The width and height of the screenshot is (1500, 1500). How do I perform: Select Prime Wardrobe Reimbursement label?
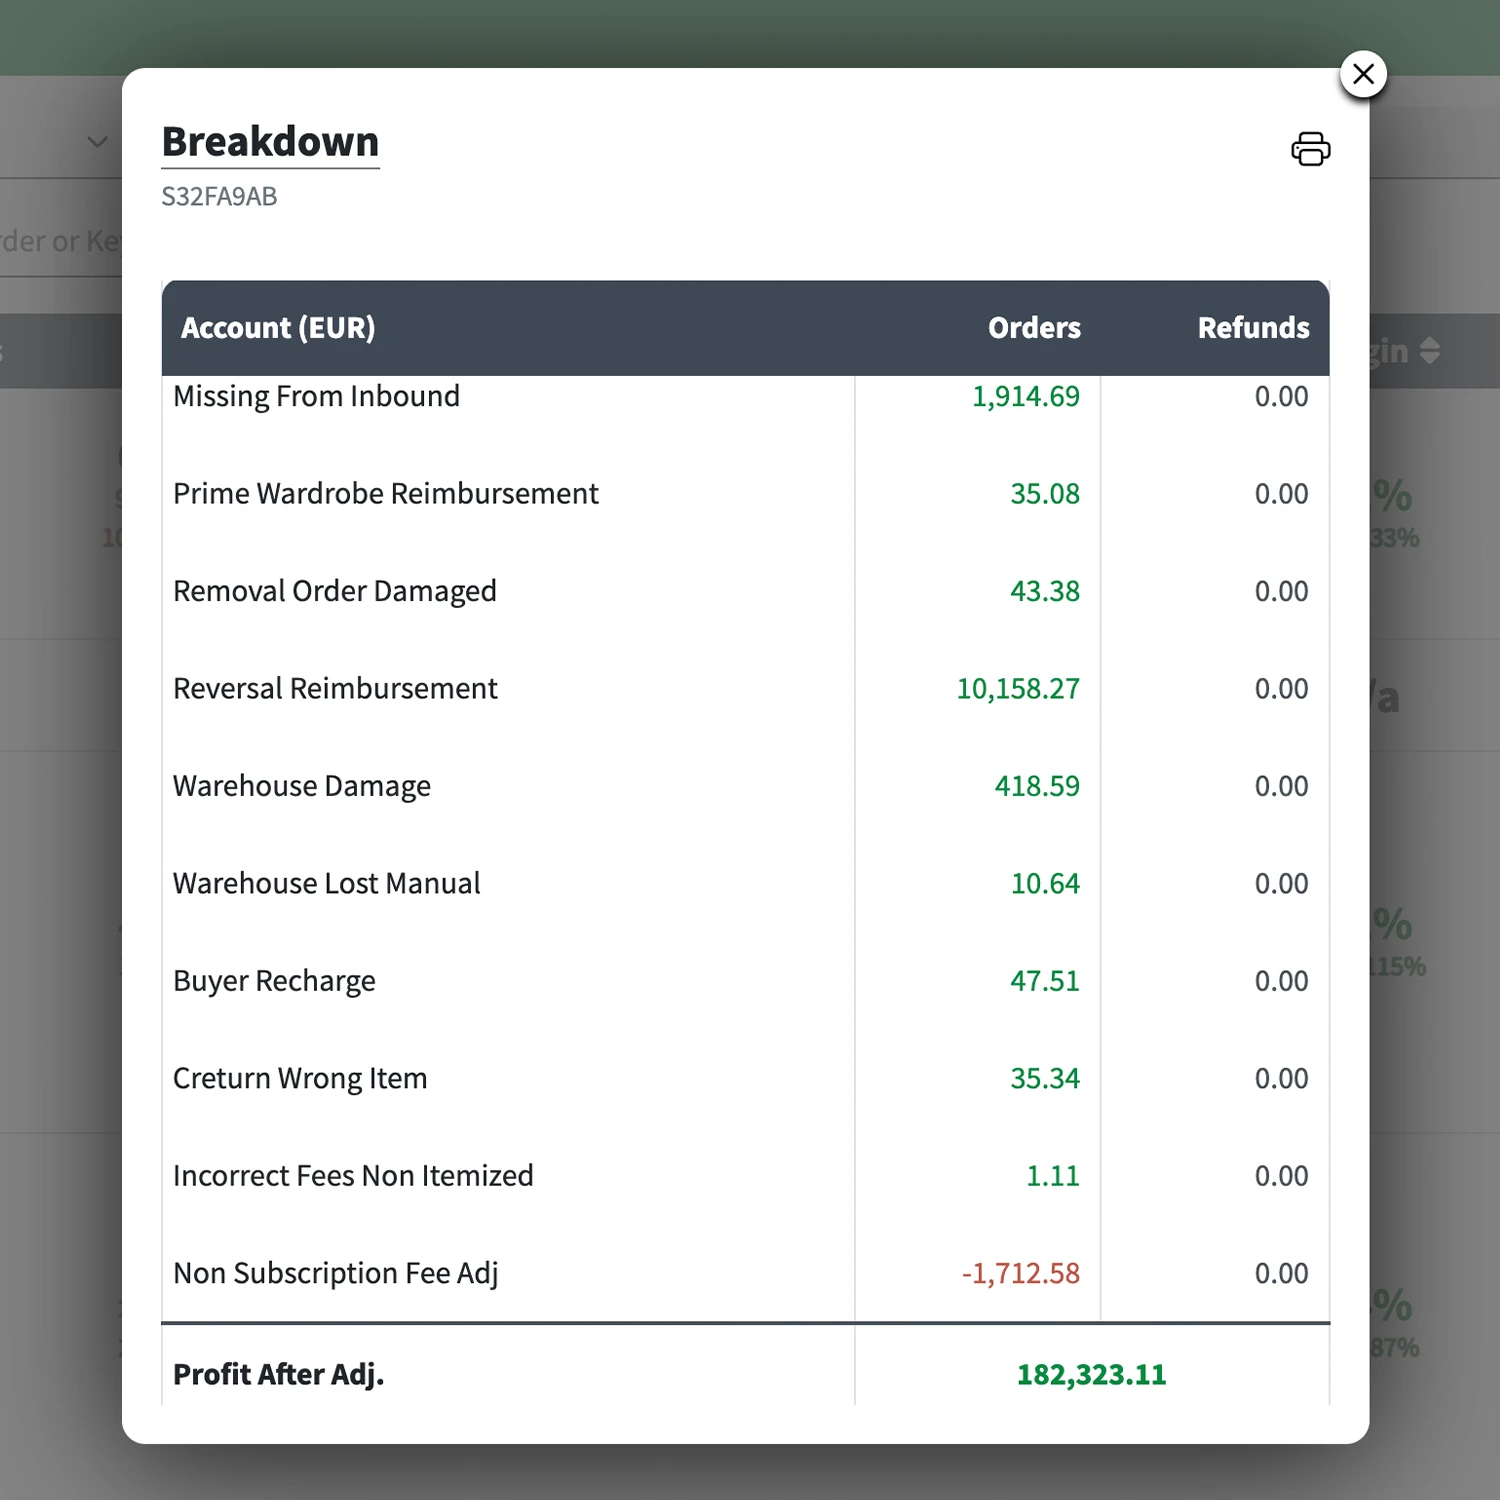[386, 494]
